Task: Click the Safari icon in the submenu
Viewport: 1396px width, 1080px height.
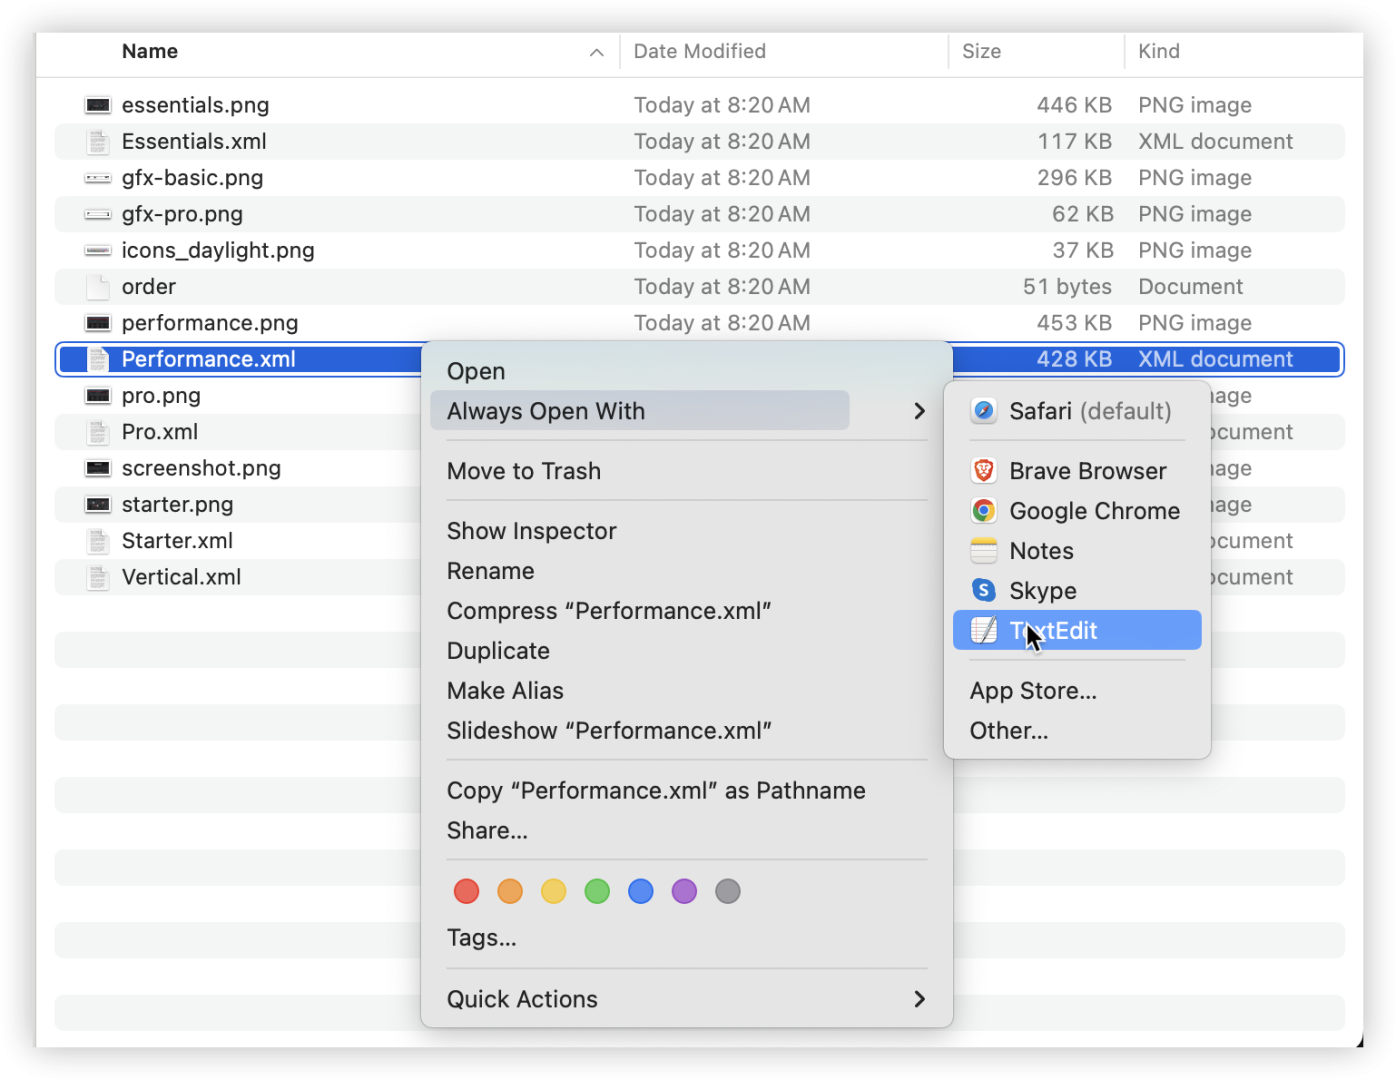Action: [x=984, y=411]
